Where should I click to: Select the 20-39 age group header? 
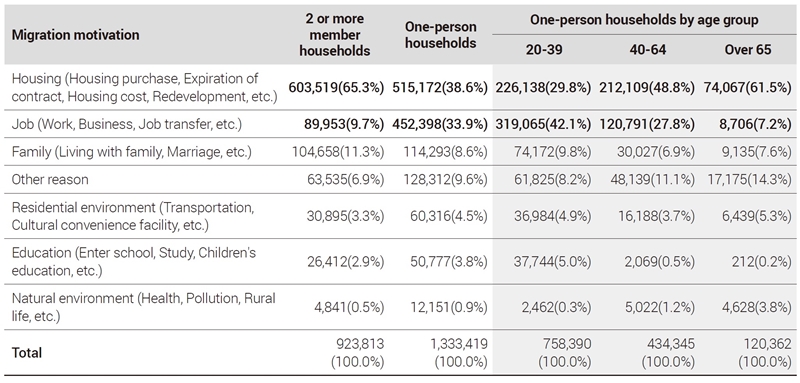pos(544,50)
